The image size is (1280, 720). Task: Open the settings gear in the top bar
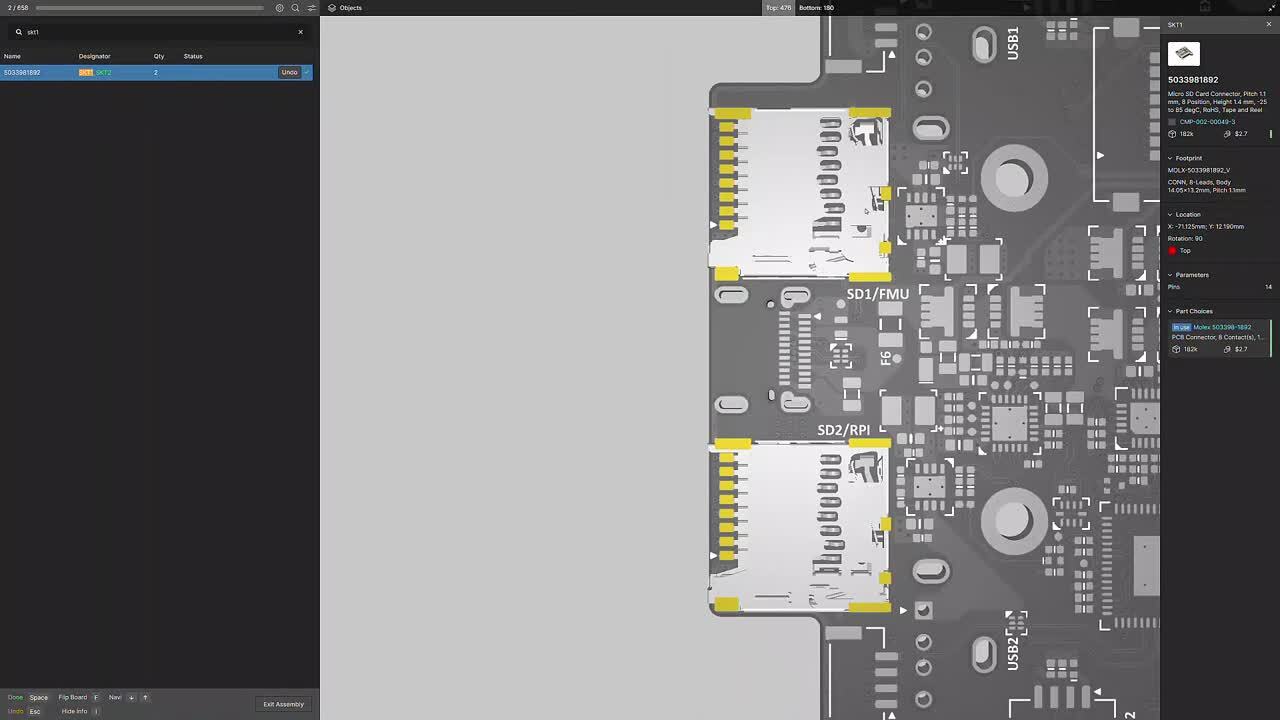[x=280, y=8]
